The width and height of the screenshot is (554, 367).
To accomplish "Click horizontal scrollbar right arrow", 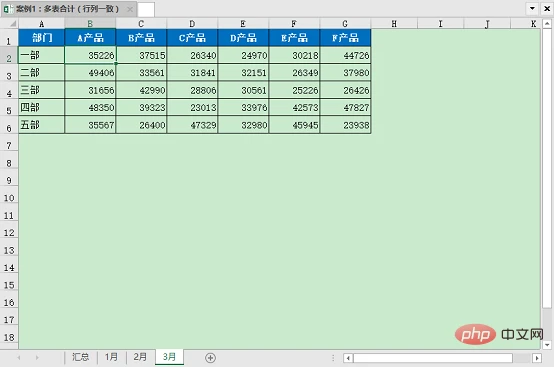I will coord(537,358).
